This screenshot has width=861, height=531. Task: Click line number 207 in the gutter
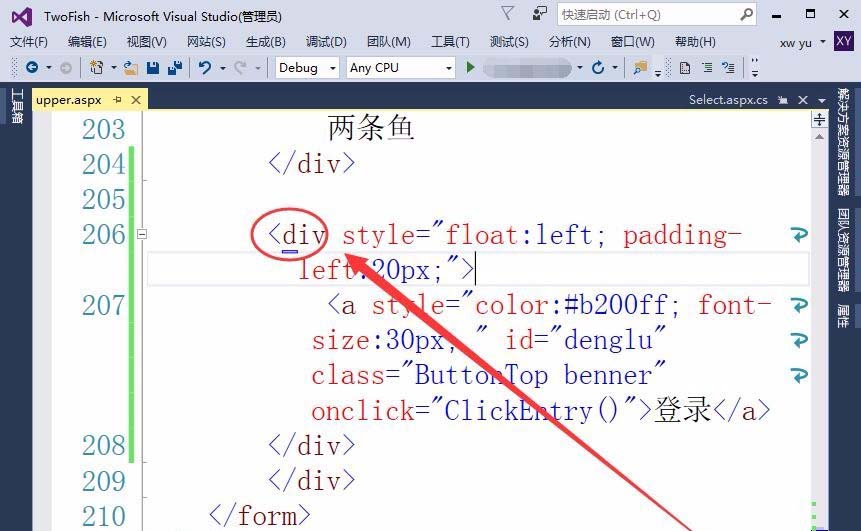tap(103, 305)
